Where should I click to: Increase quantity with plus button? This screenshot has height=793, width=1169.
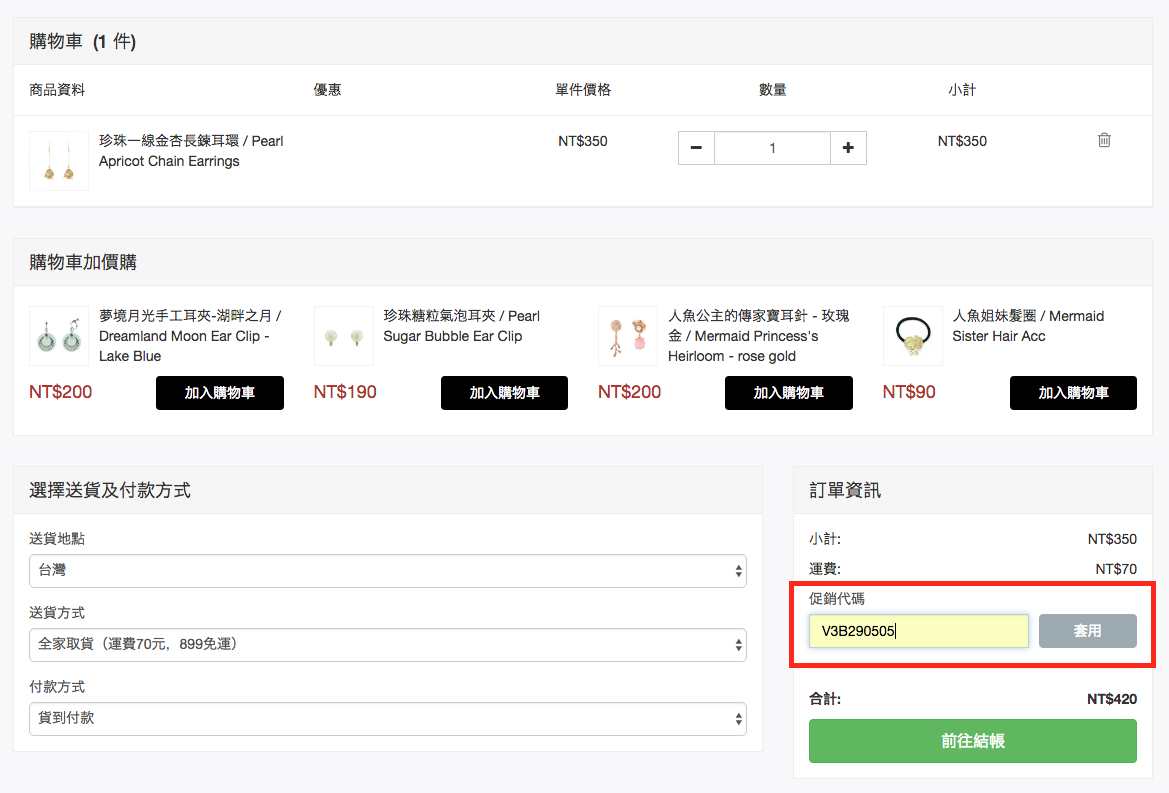pos(848,148)
